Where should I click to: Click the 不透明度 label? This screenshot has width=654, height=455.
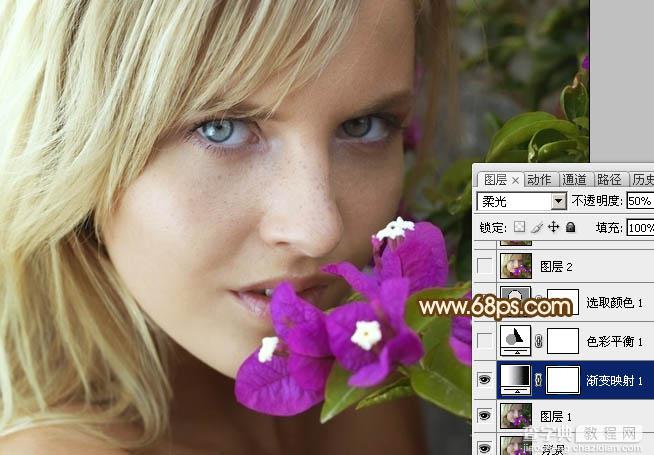[x=597, y=201]
